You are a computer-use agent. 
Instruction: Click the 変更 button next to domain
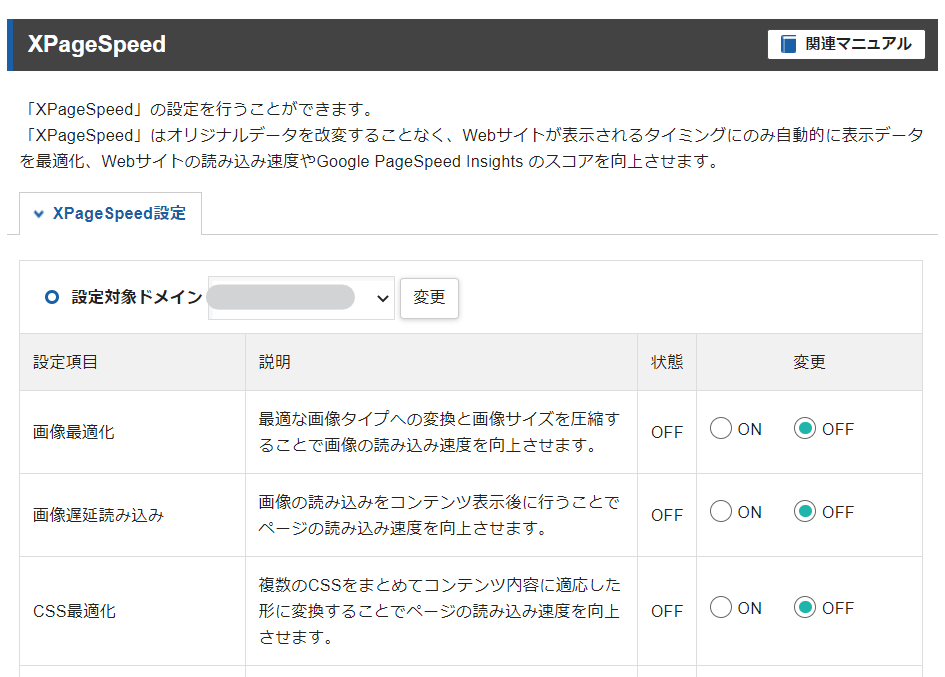429,298
